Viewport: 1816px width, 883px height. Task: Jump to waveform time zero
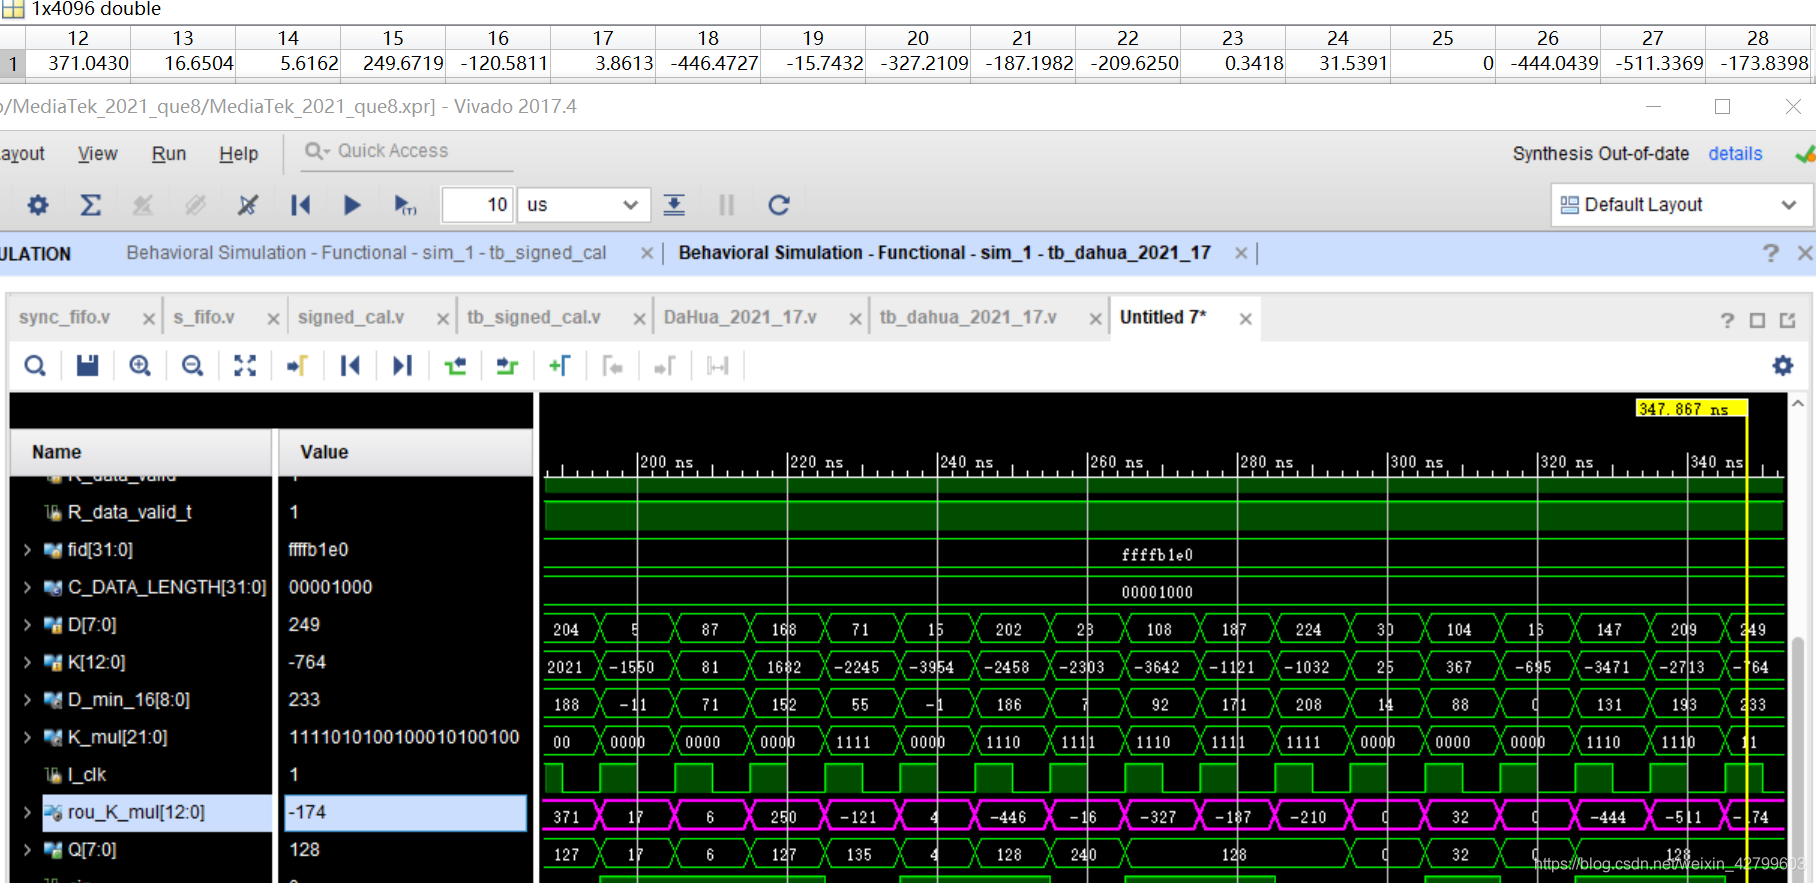click(x=350, y=366)
